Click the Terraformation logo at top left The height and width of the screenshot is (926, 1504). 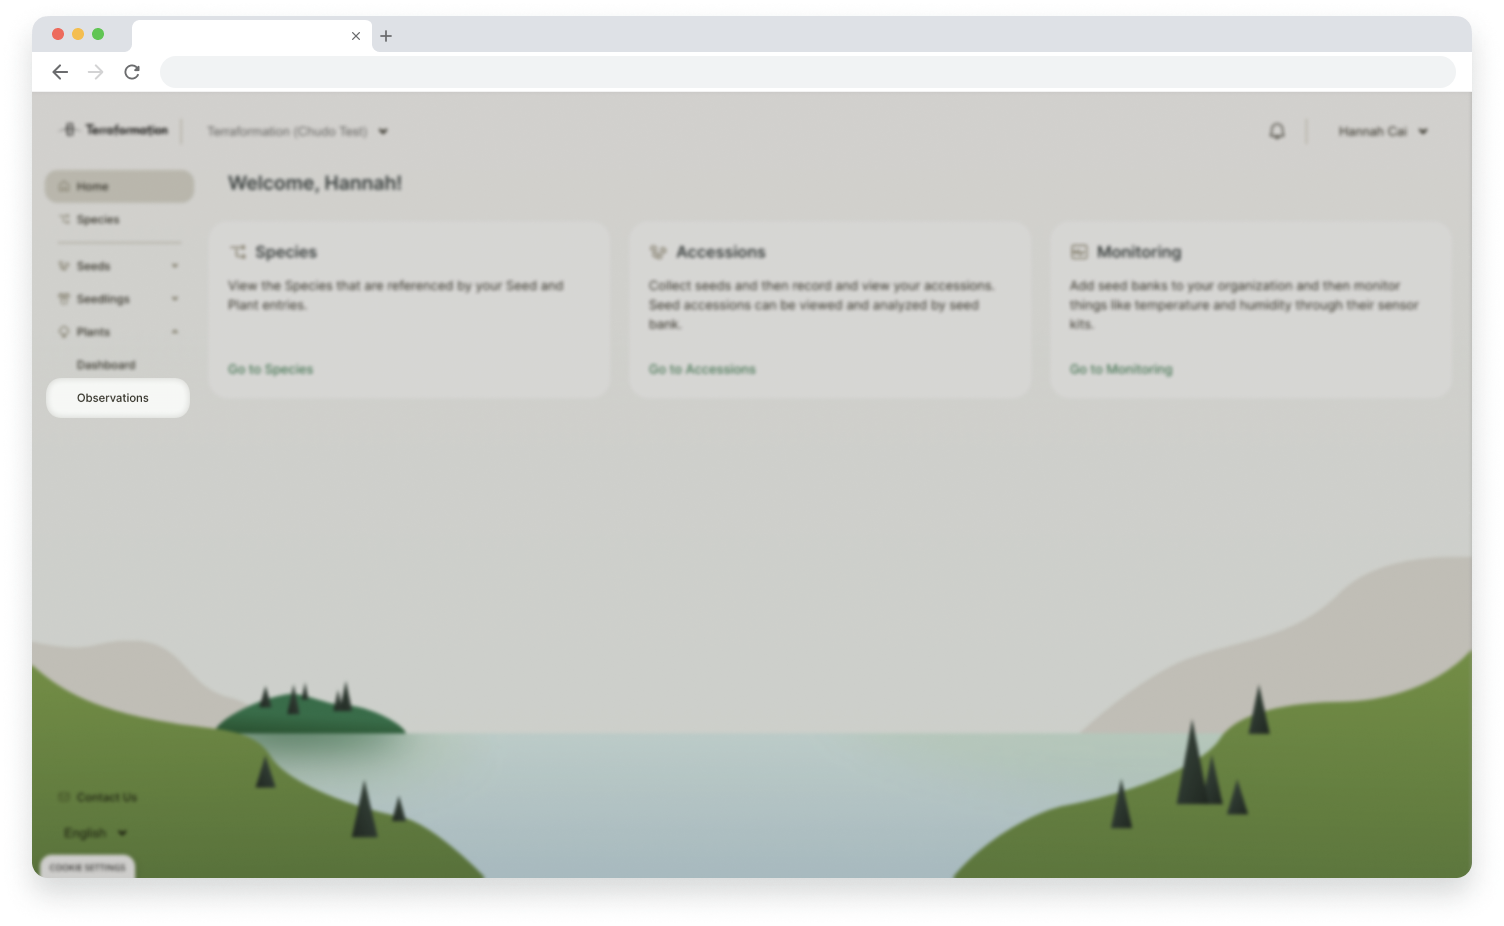(115, 130)
